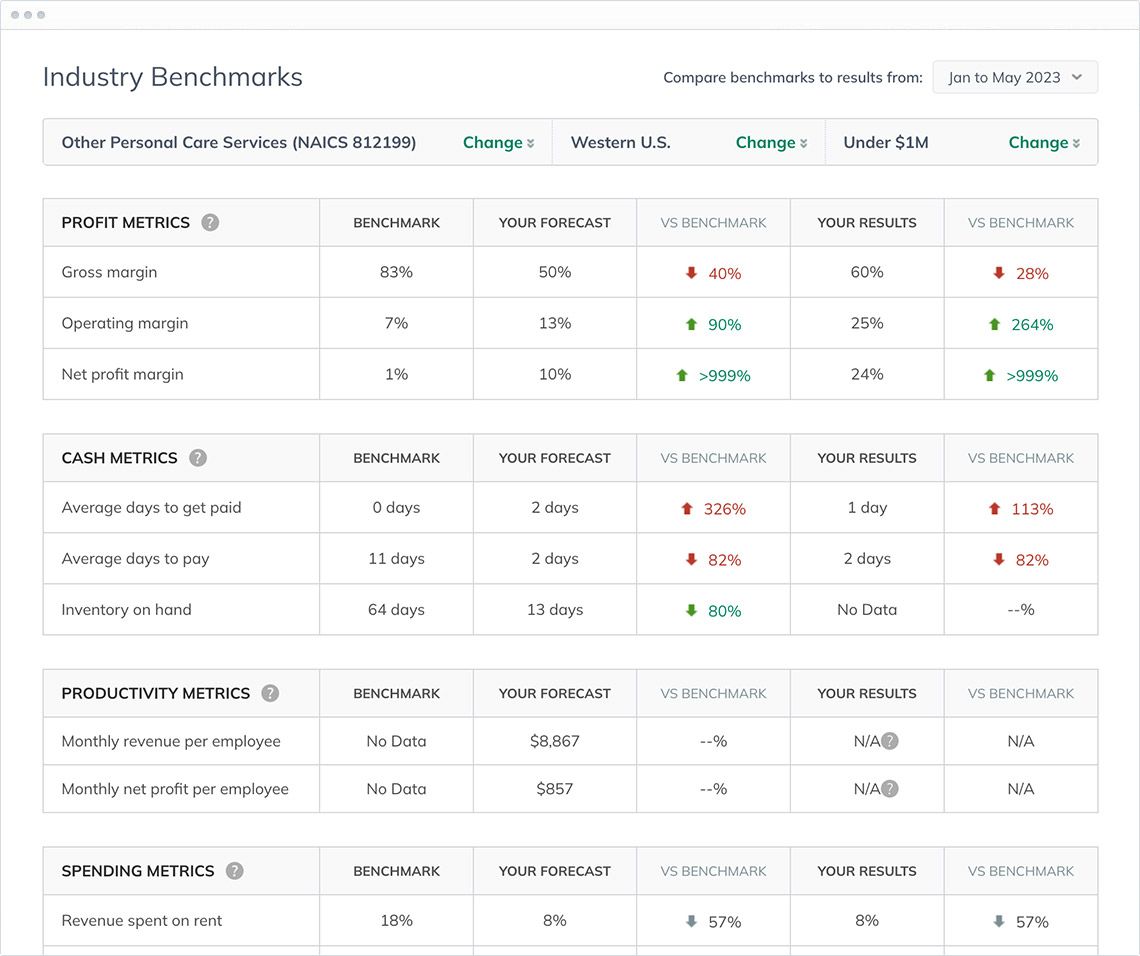Click green up arrow in Net profit margin results comparison

990,375
